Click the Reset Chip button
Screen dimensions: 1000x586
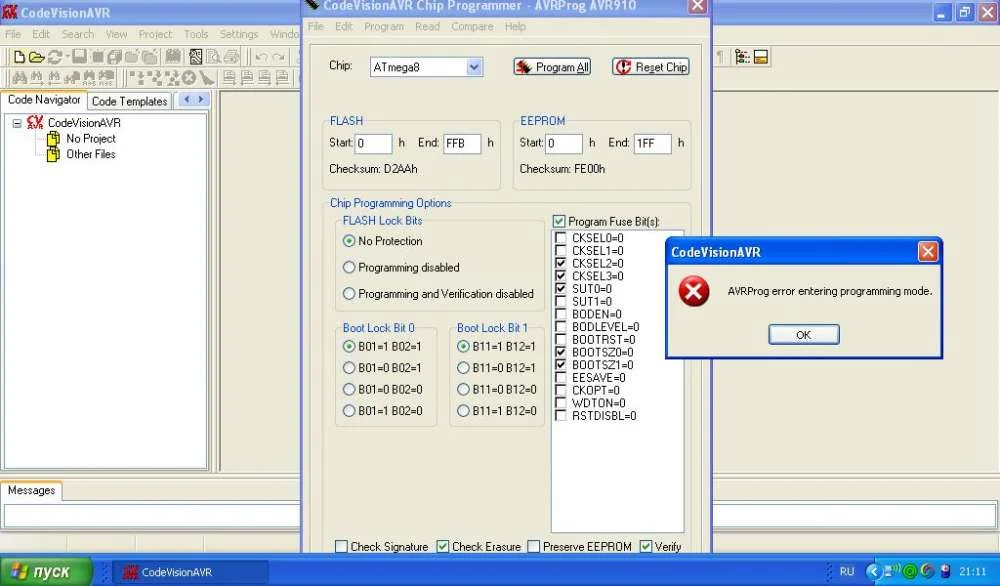(x=651, y=67)
